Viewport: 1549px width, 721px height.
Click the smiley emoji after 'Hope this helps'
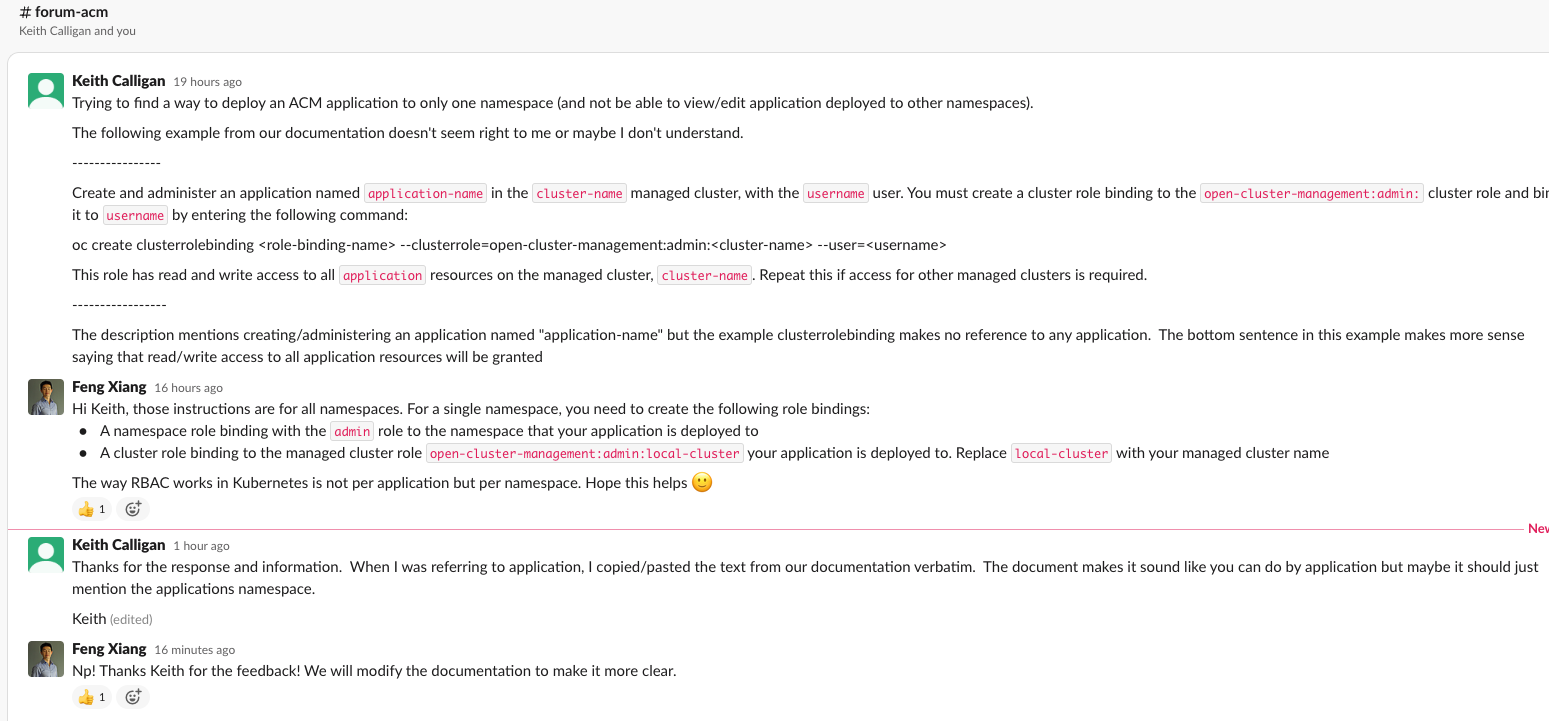pos(702,483)
